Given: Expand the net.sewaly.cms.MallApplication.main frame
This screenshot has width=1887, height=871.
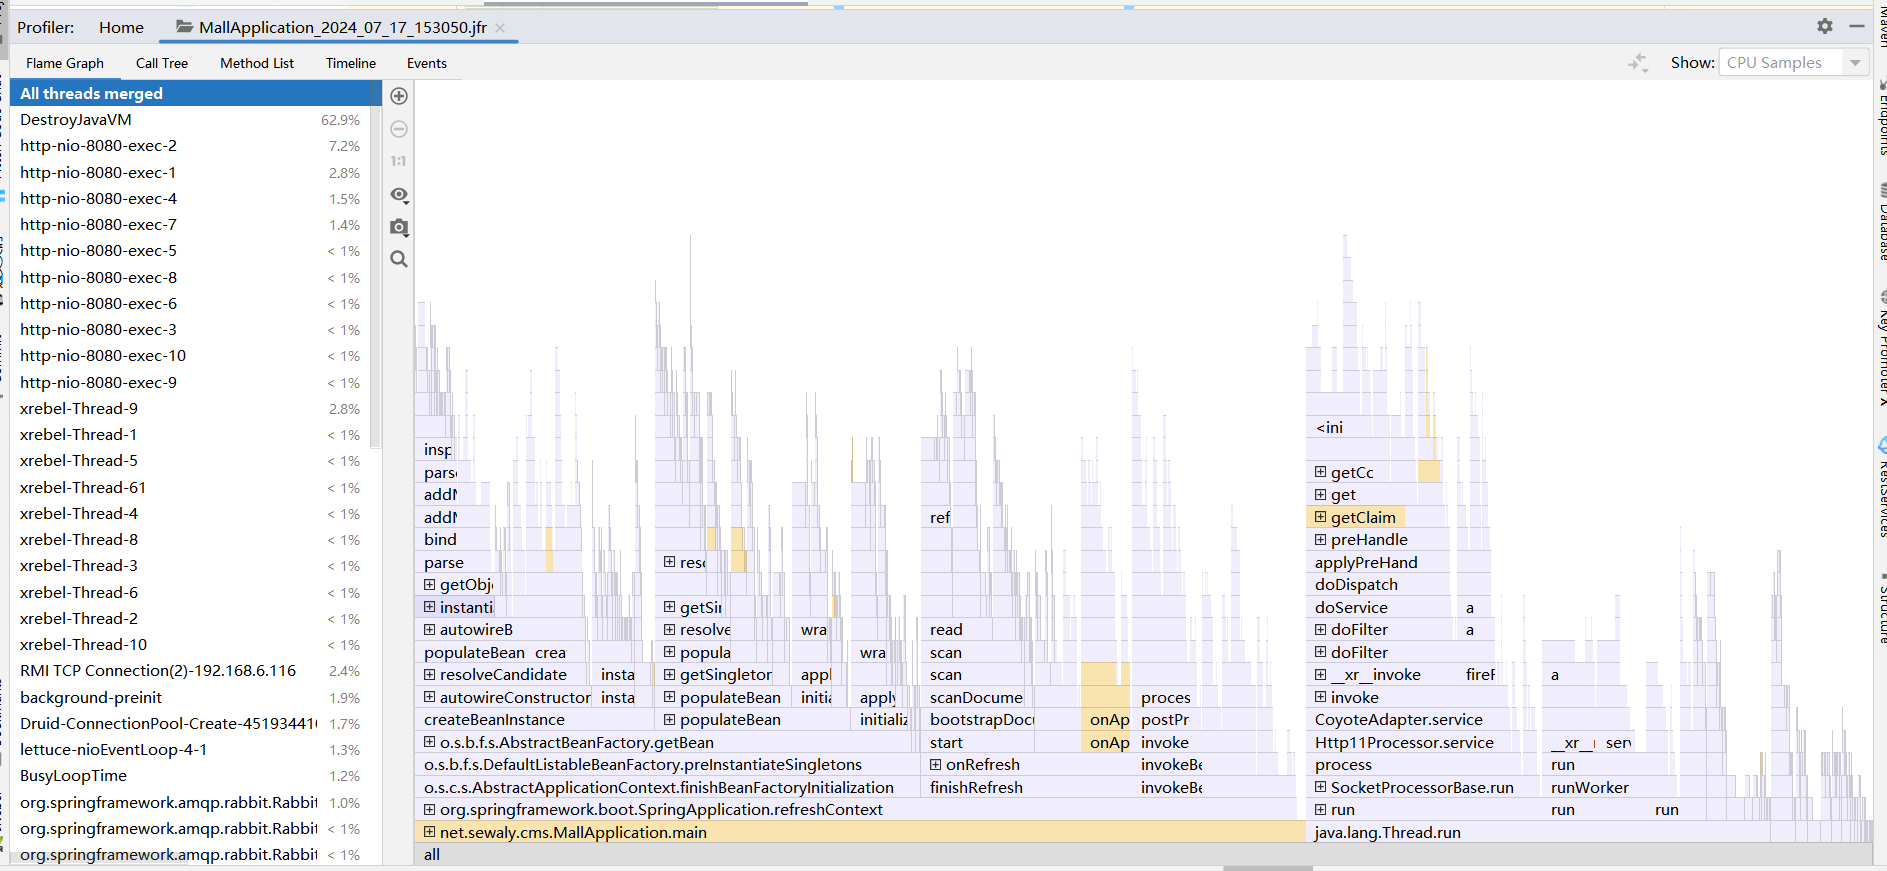Looking at the screenshot, I should pos(430,832).
